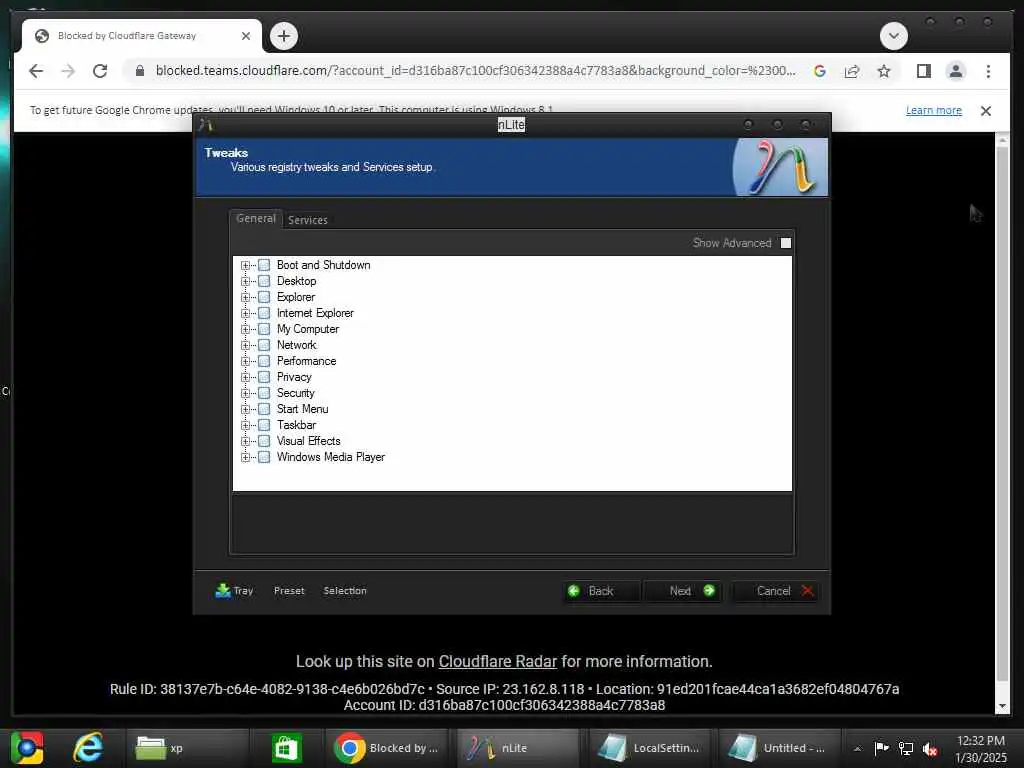
Task: Click the Google icon in the address bar
Action: click(x=820, y=71)
